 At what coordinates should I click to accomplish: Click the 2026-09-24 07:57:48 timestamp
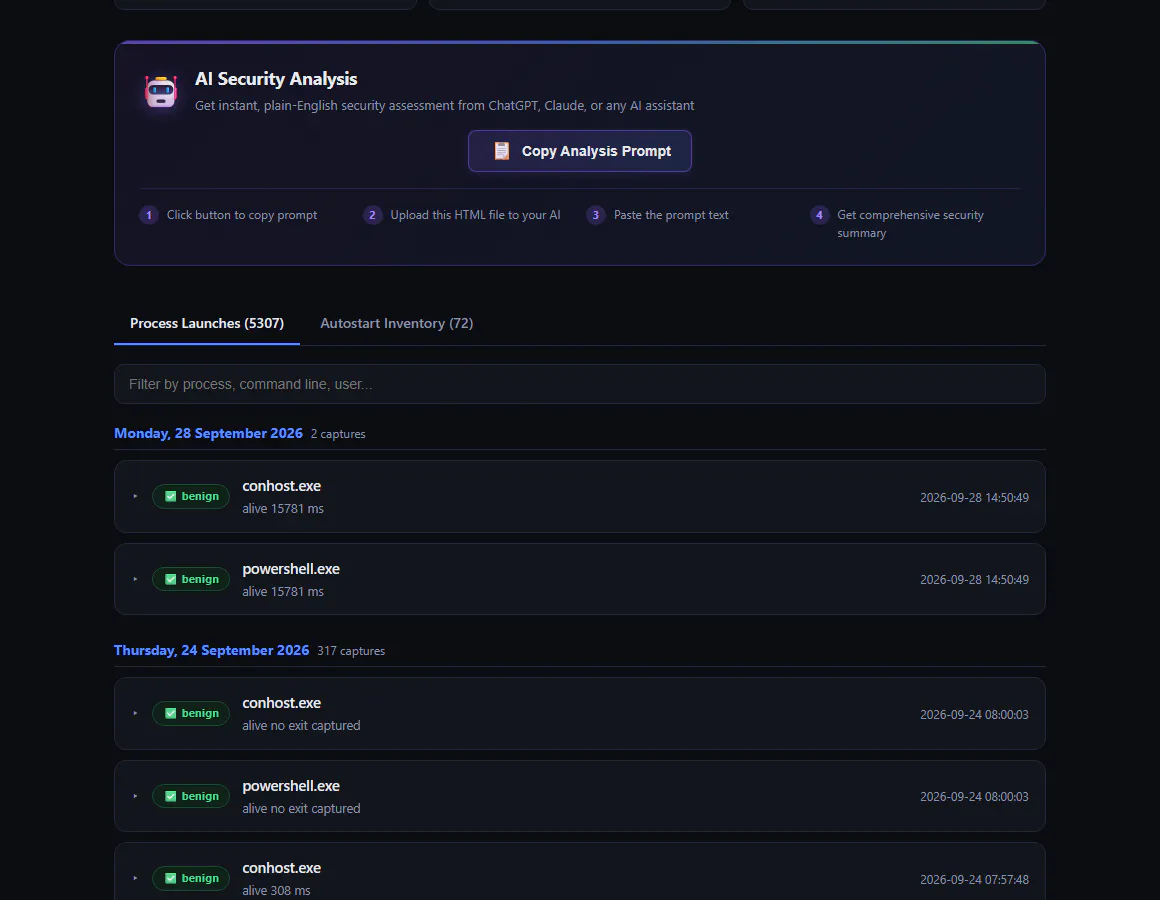click(974, 879)
